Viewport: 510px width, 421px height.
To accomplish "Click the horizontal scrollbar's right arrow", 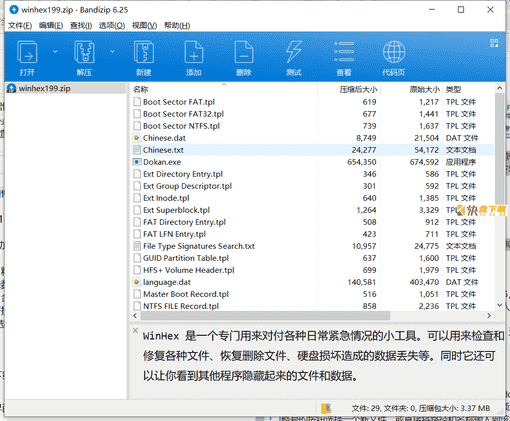I will pos(489,315).
